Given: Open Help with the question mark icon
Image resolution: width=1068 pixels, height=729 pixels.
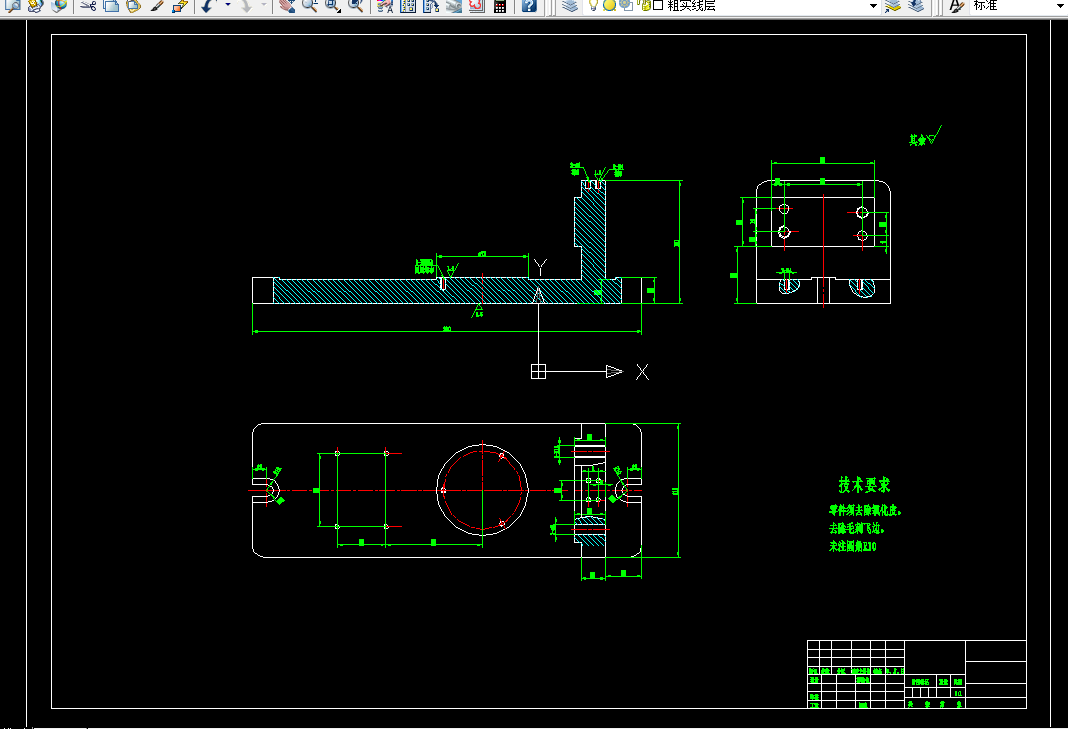Looking at the screenshot, I should tap(529, 5).
